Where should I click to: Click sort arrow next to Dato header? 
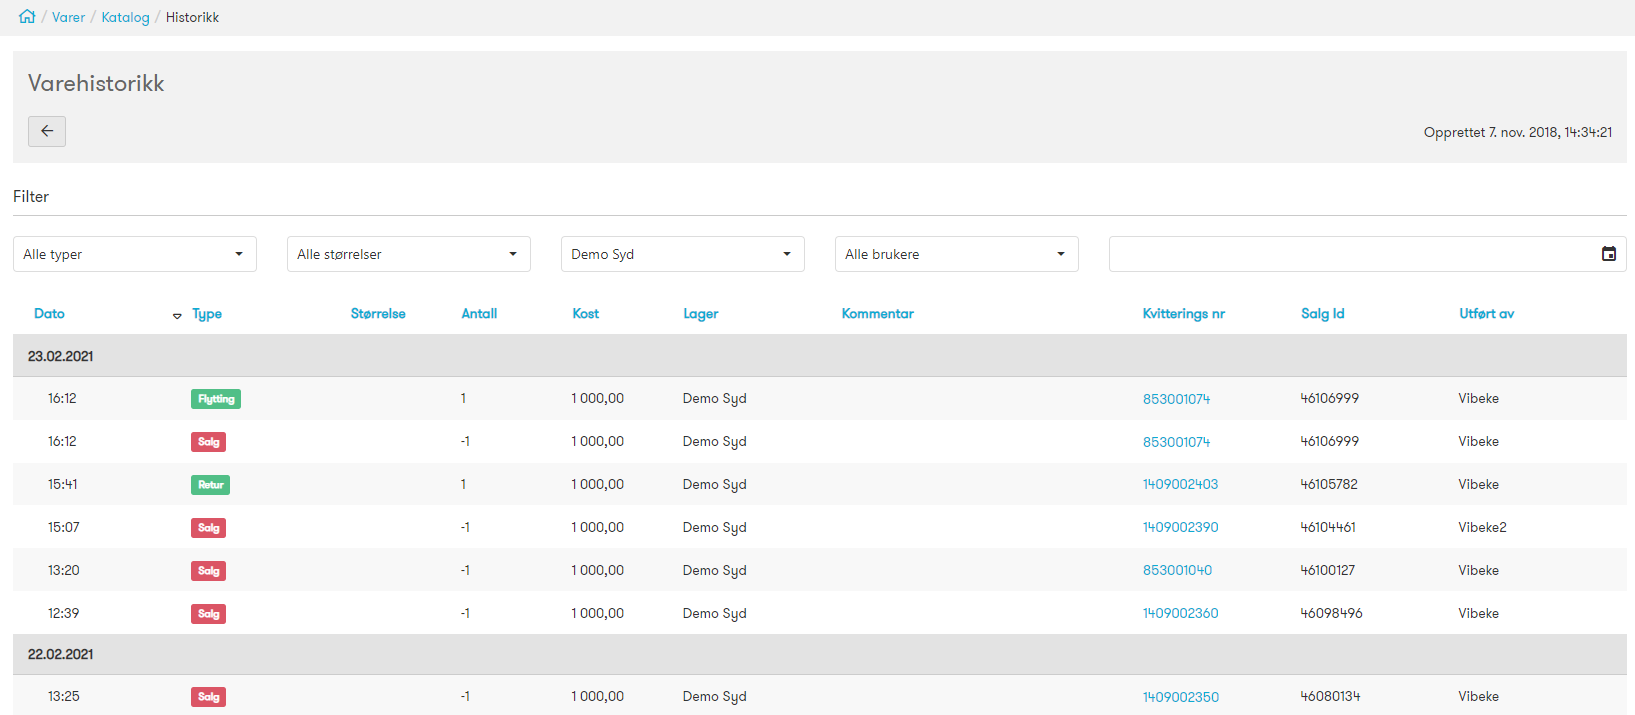click(x=177, y=315)
